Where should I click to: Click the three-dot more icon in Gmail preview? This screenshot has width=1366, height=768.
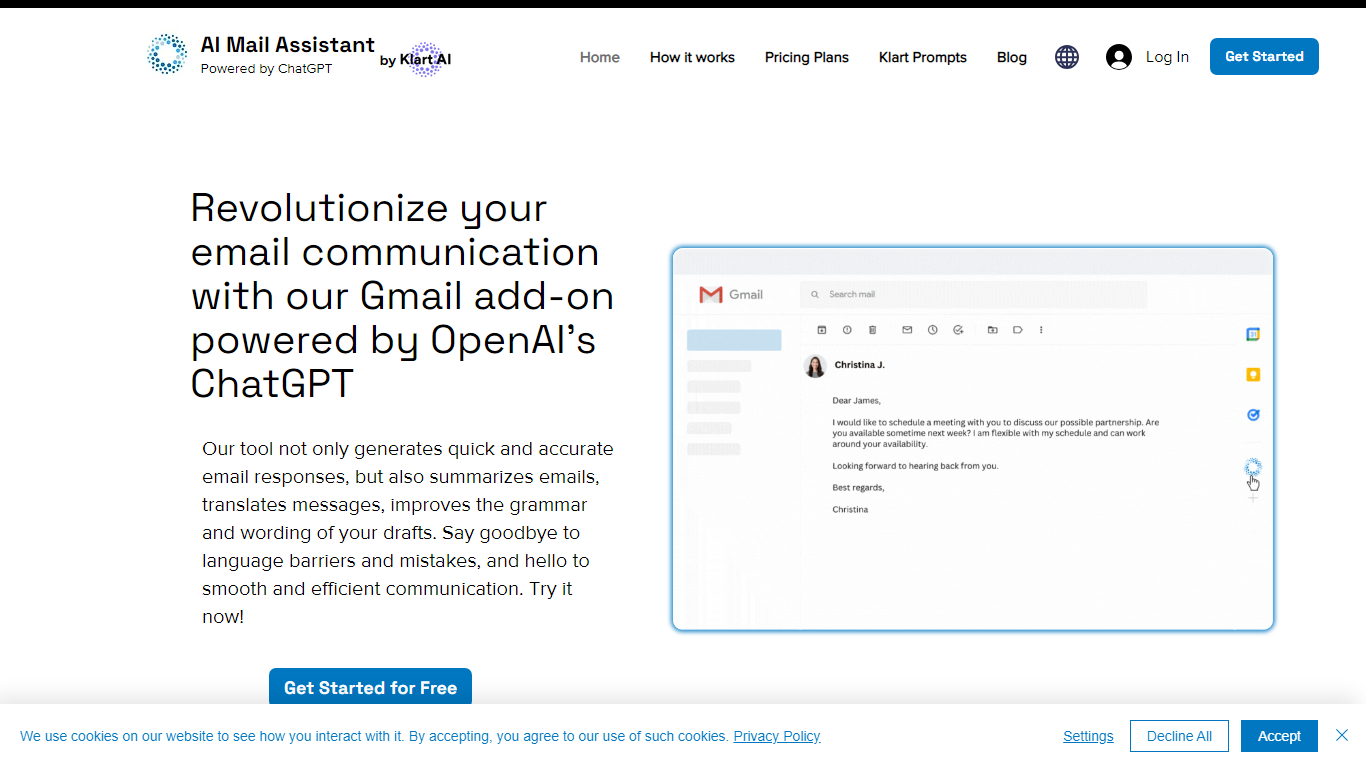[1041, 330]
